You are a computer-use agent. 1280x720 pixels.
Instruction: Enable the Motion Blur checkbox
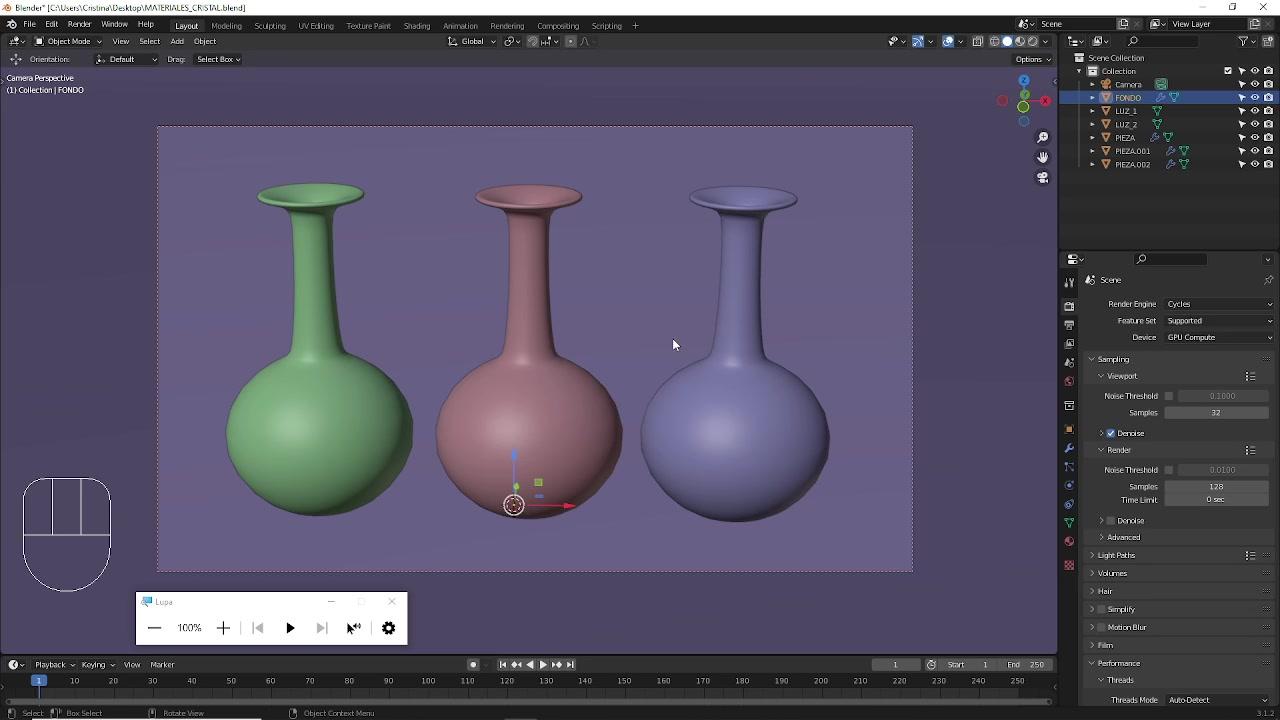coord(1101,627)
